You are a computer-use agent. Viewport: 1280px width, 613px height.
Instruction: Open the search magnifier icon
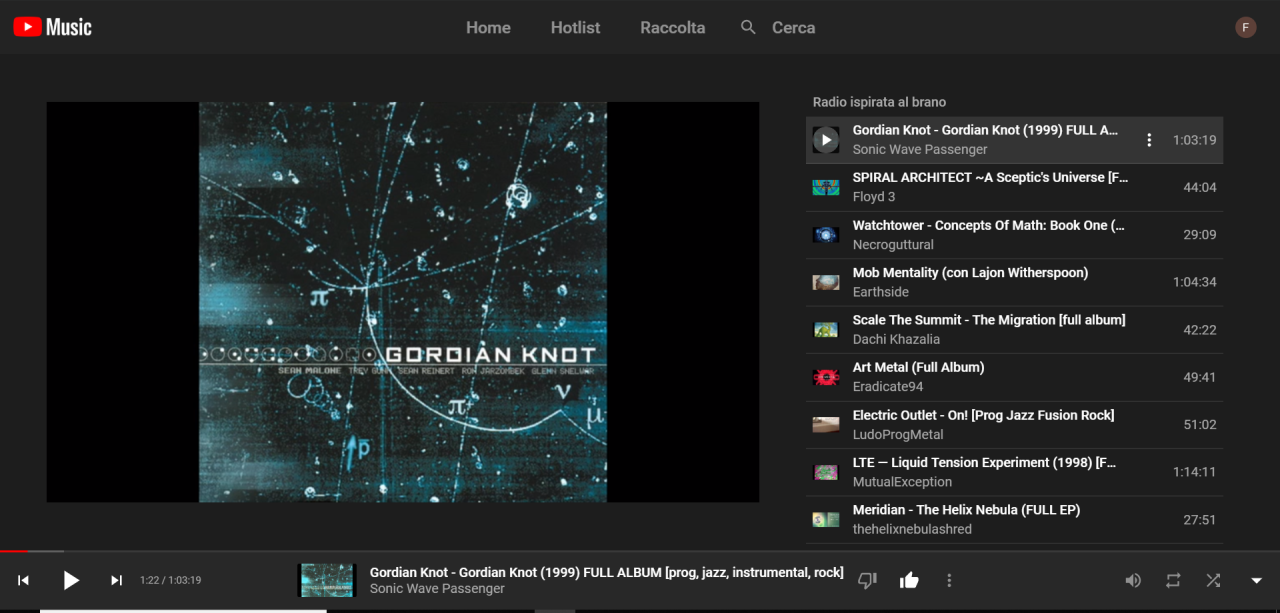[x=748, y=27]
